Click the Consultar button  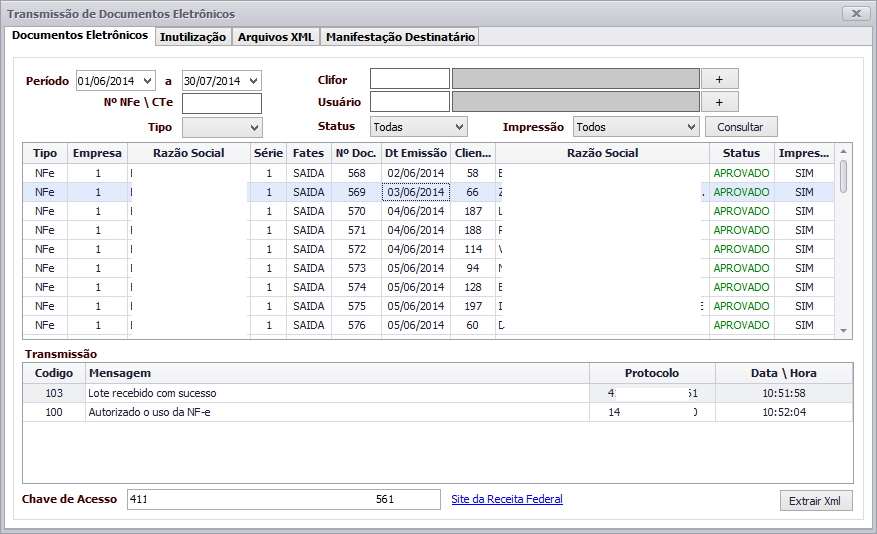741,127
